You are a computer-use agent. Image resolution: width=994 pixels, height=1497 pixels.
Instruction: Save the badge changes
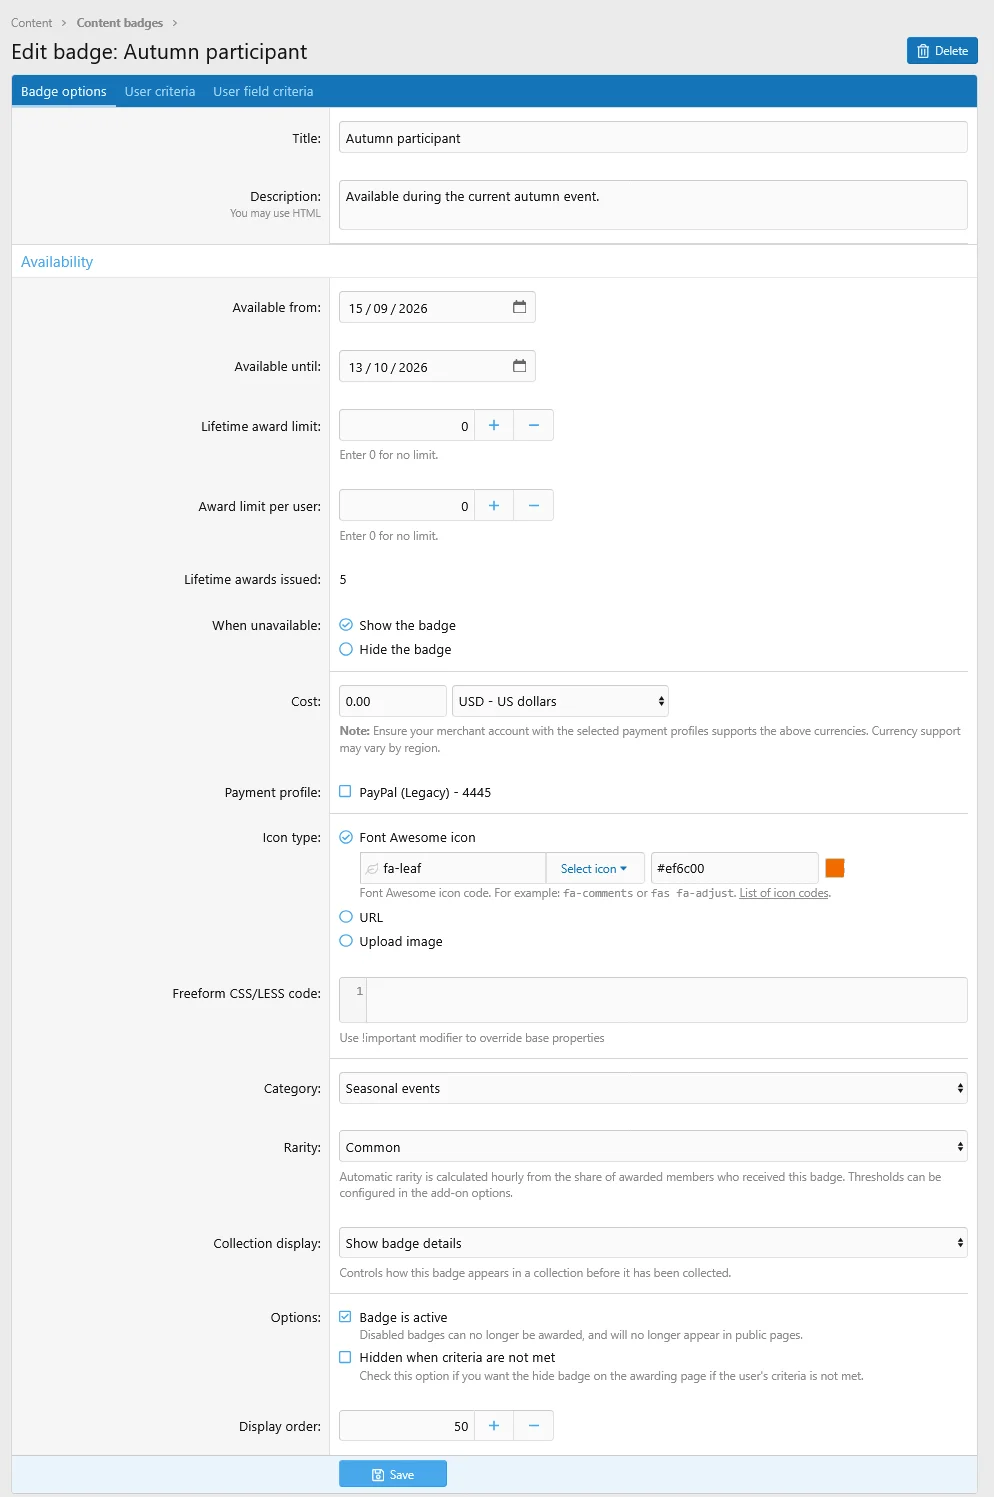pos(393,1474)
